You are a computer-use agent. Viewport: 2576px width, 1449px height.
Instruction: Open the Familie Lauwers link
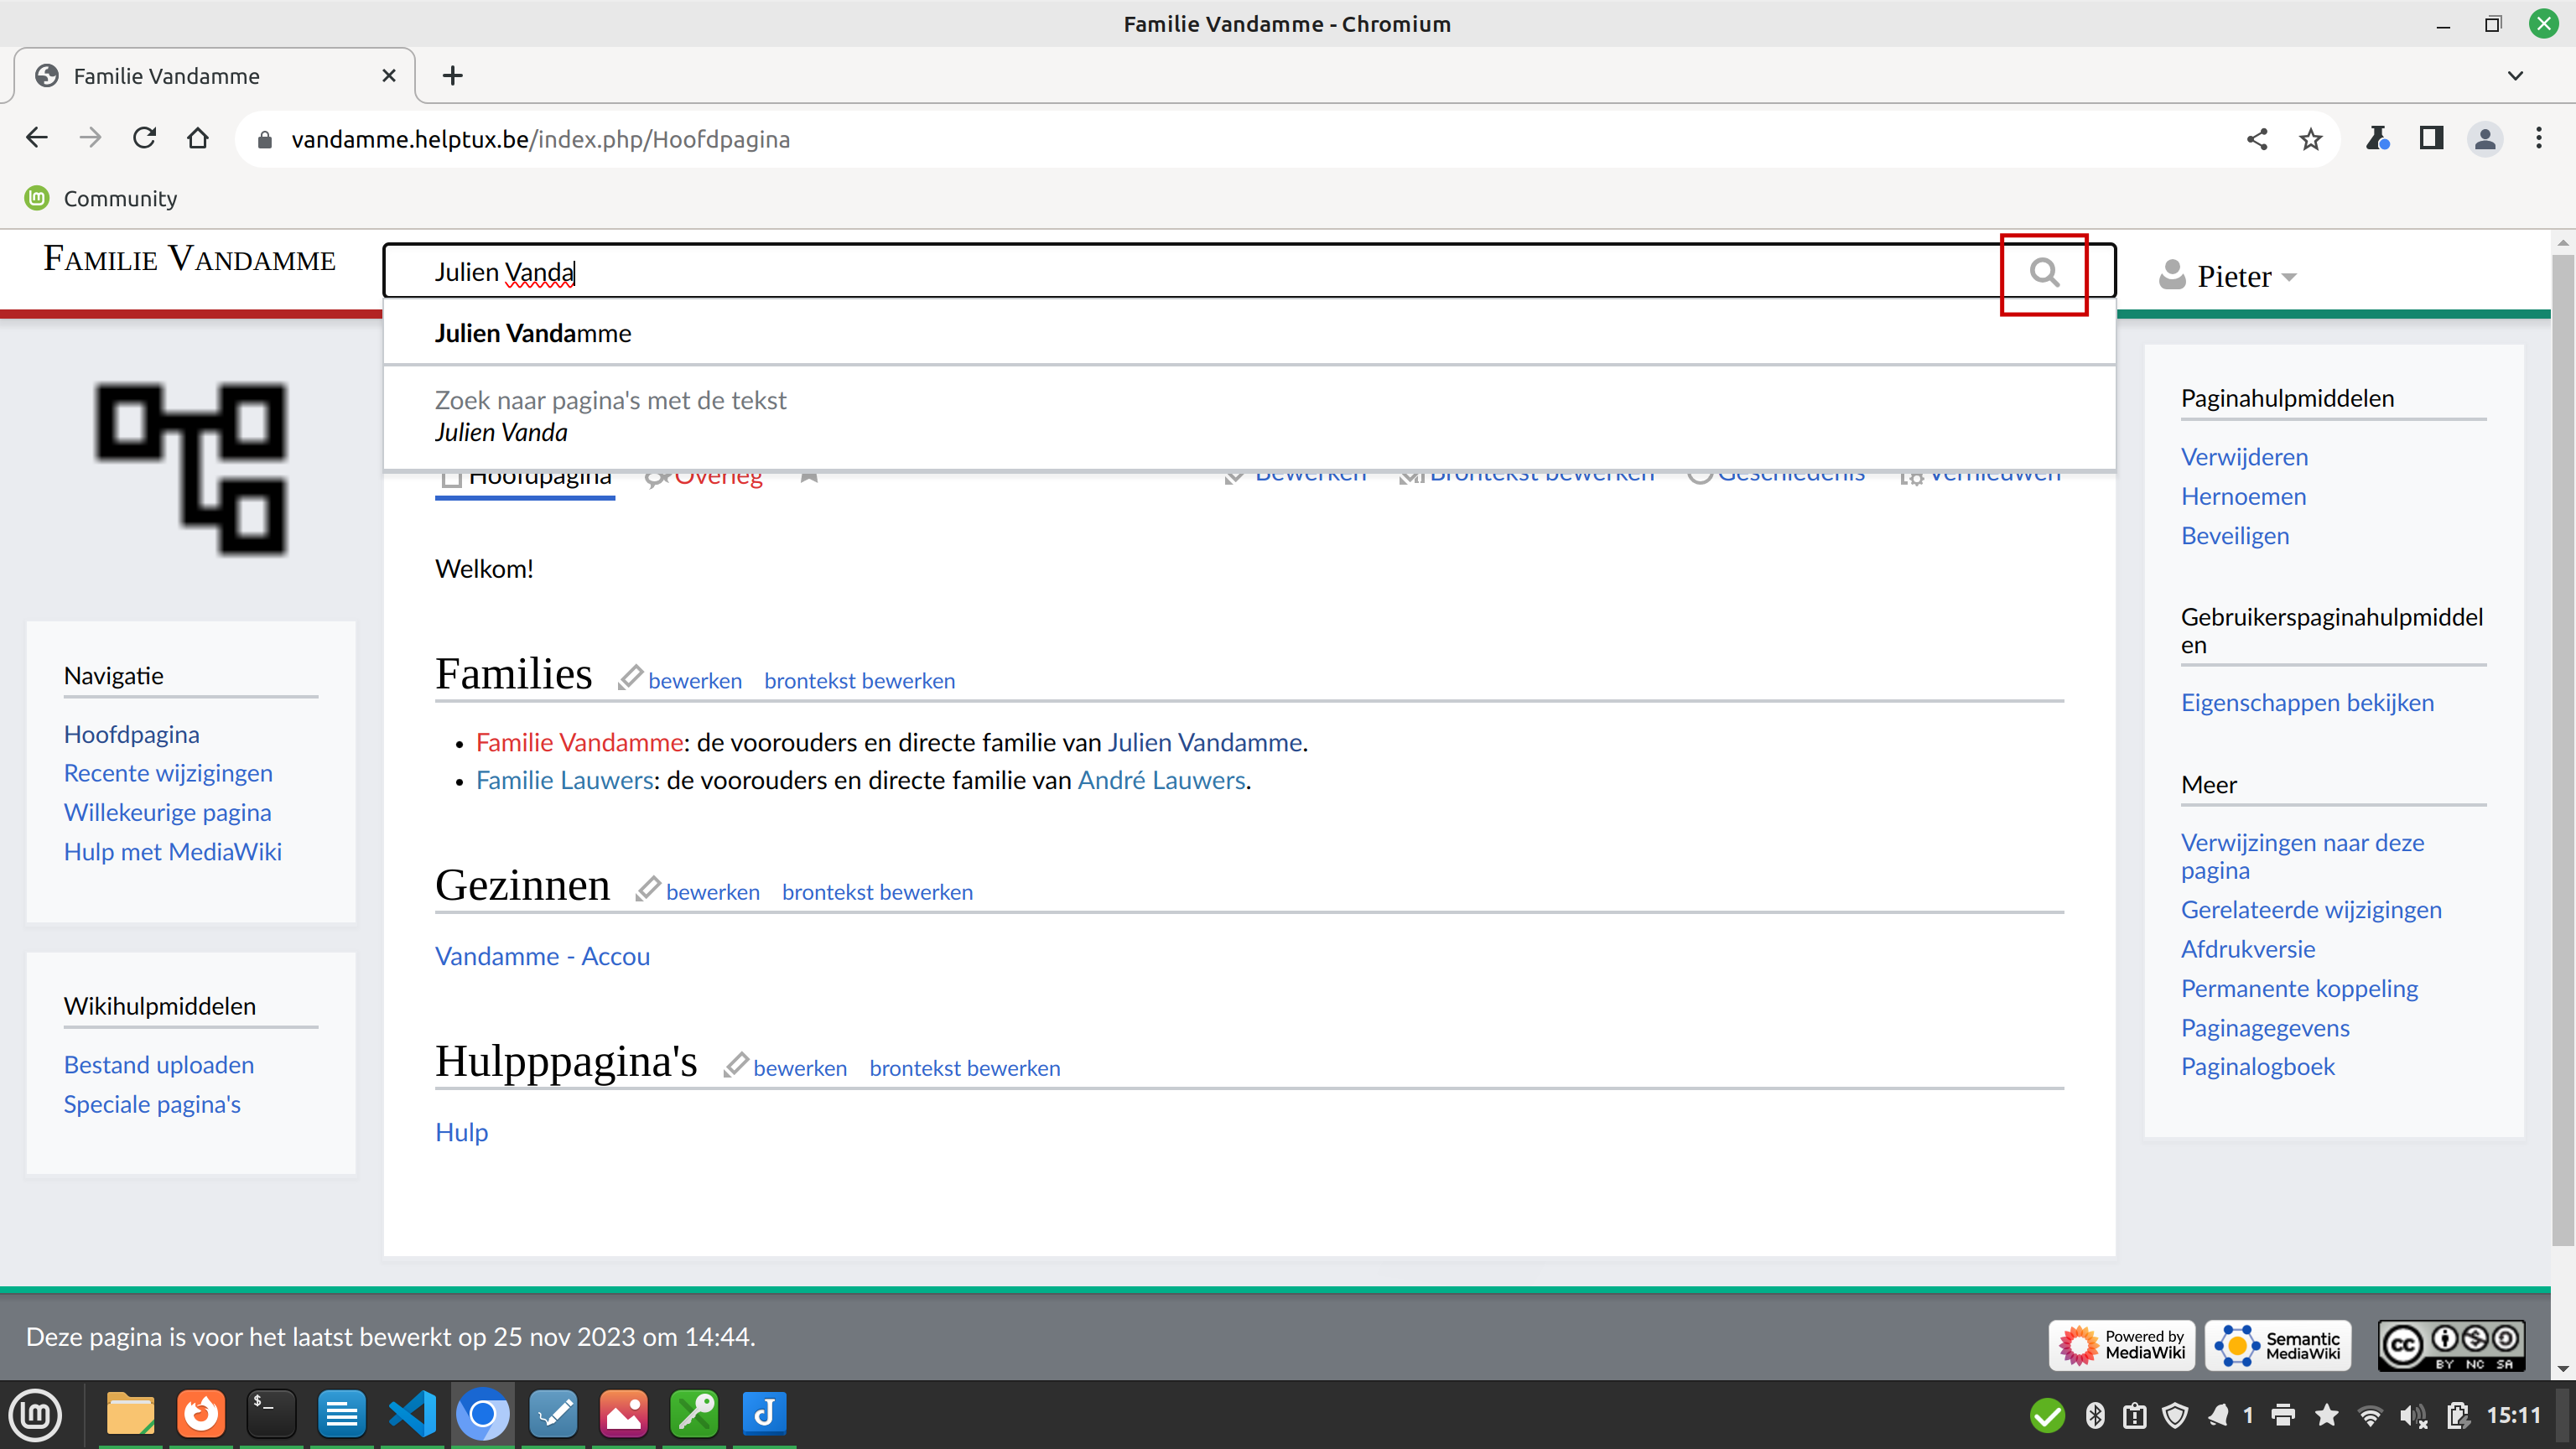(564, 780)
